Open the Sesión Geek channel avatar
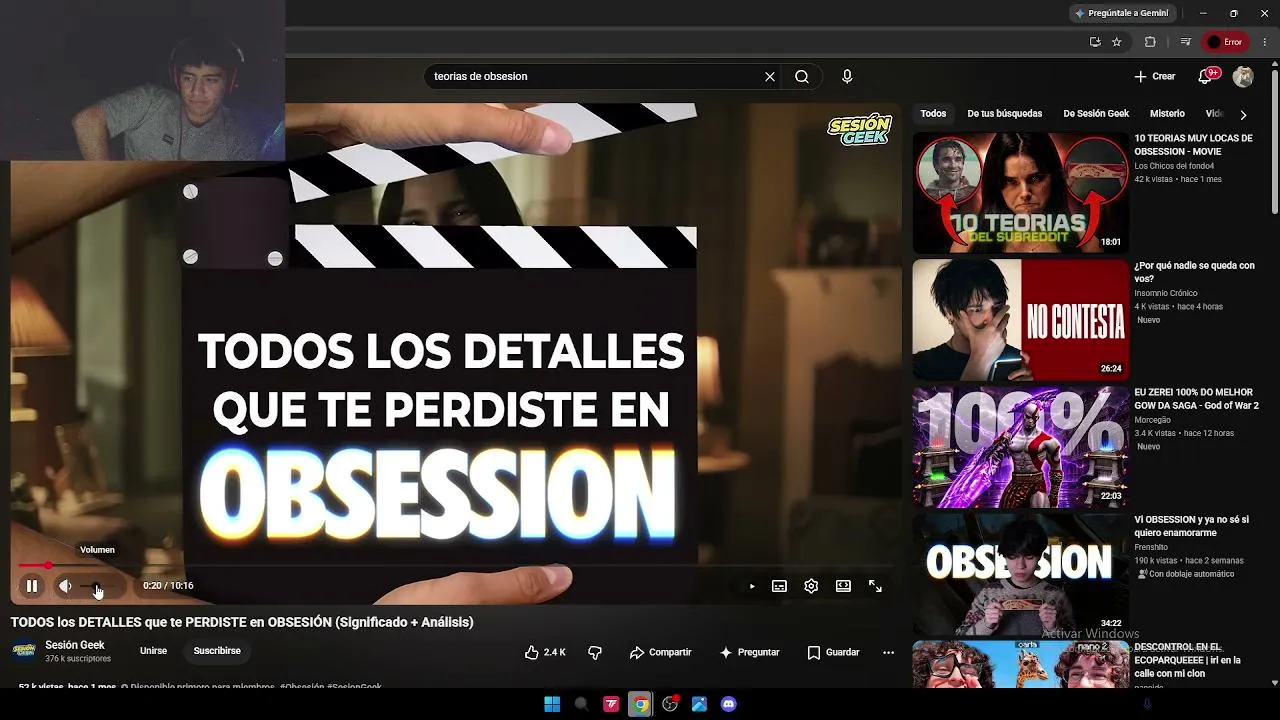 (x=24, y=651)
